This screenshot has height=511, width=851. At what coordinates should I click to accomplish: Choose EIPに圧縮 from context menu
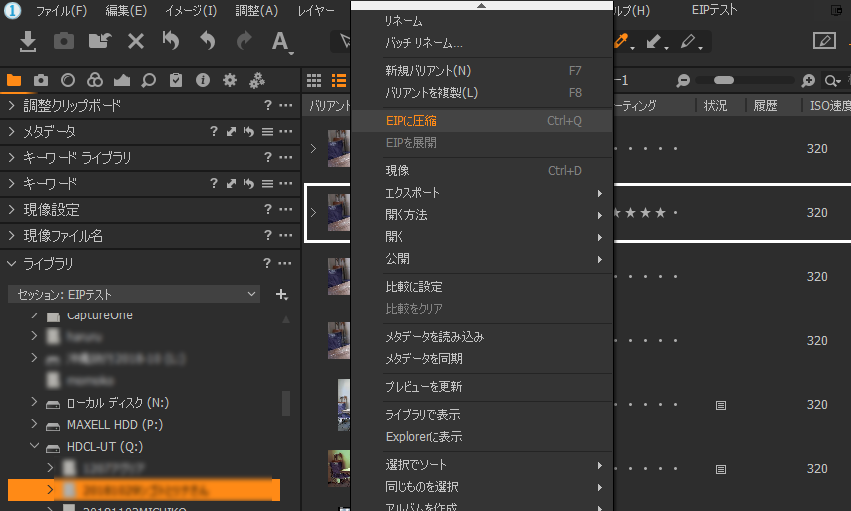(411, 120)
